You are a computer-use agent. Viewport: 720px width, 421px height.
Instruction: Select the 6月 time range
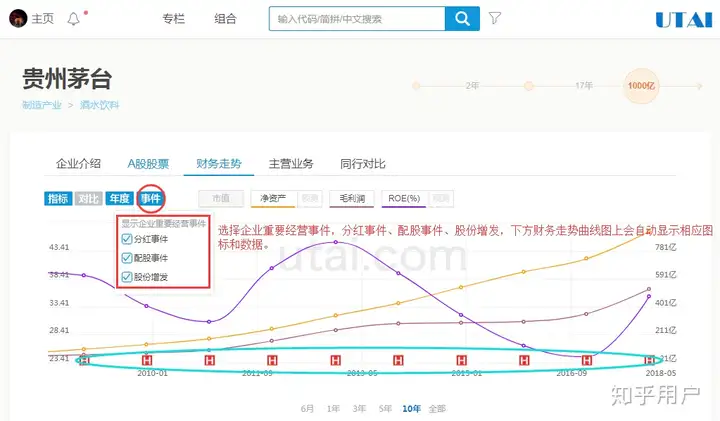[307, 409]
